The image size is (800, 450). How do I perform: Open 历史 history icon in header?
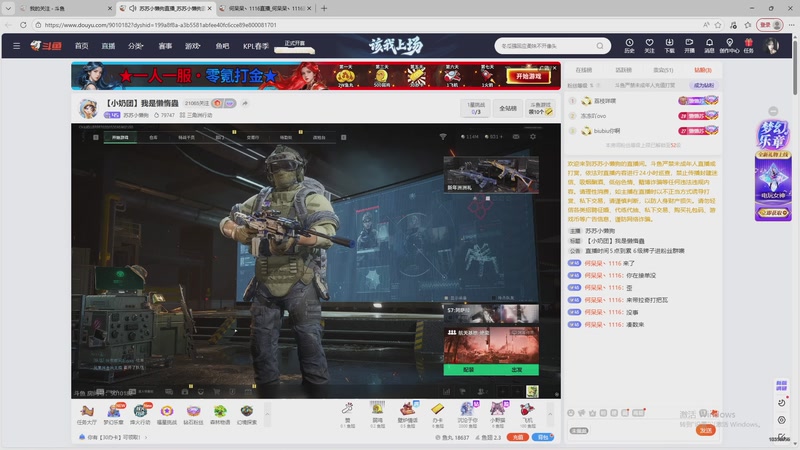(x=629, y=45)
